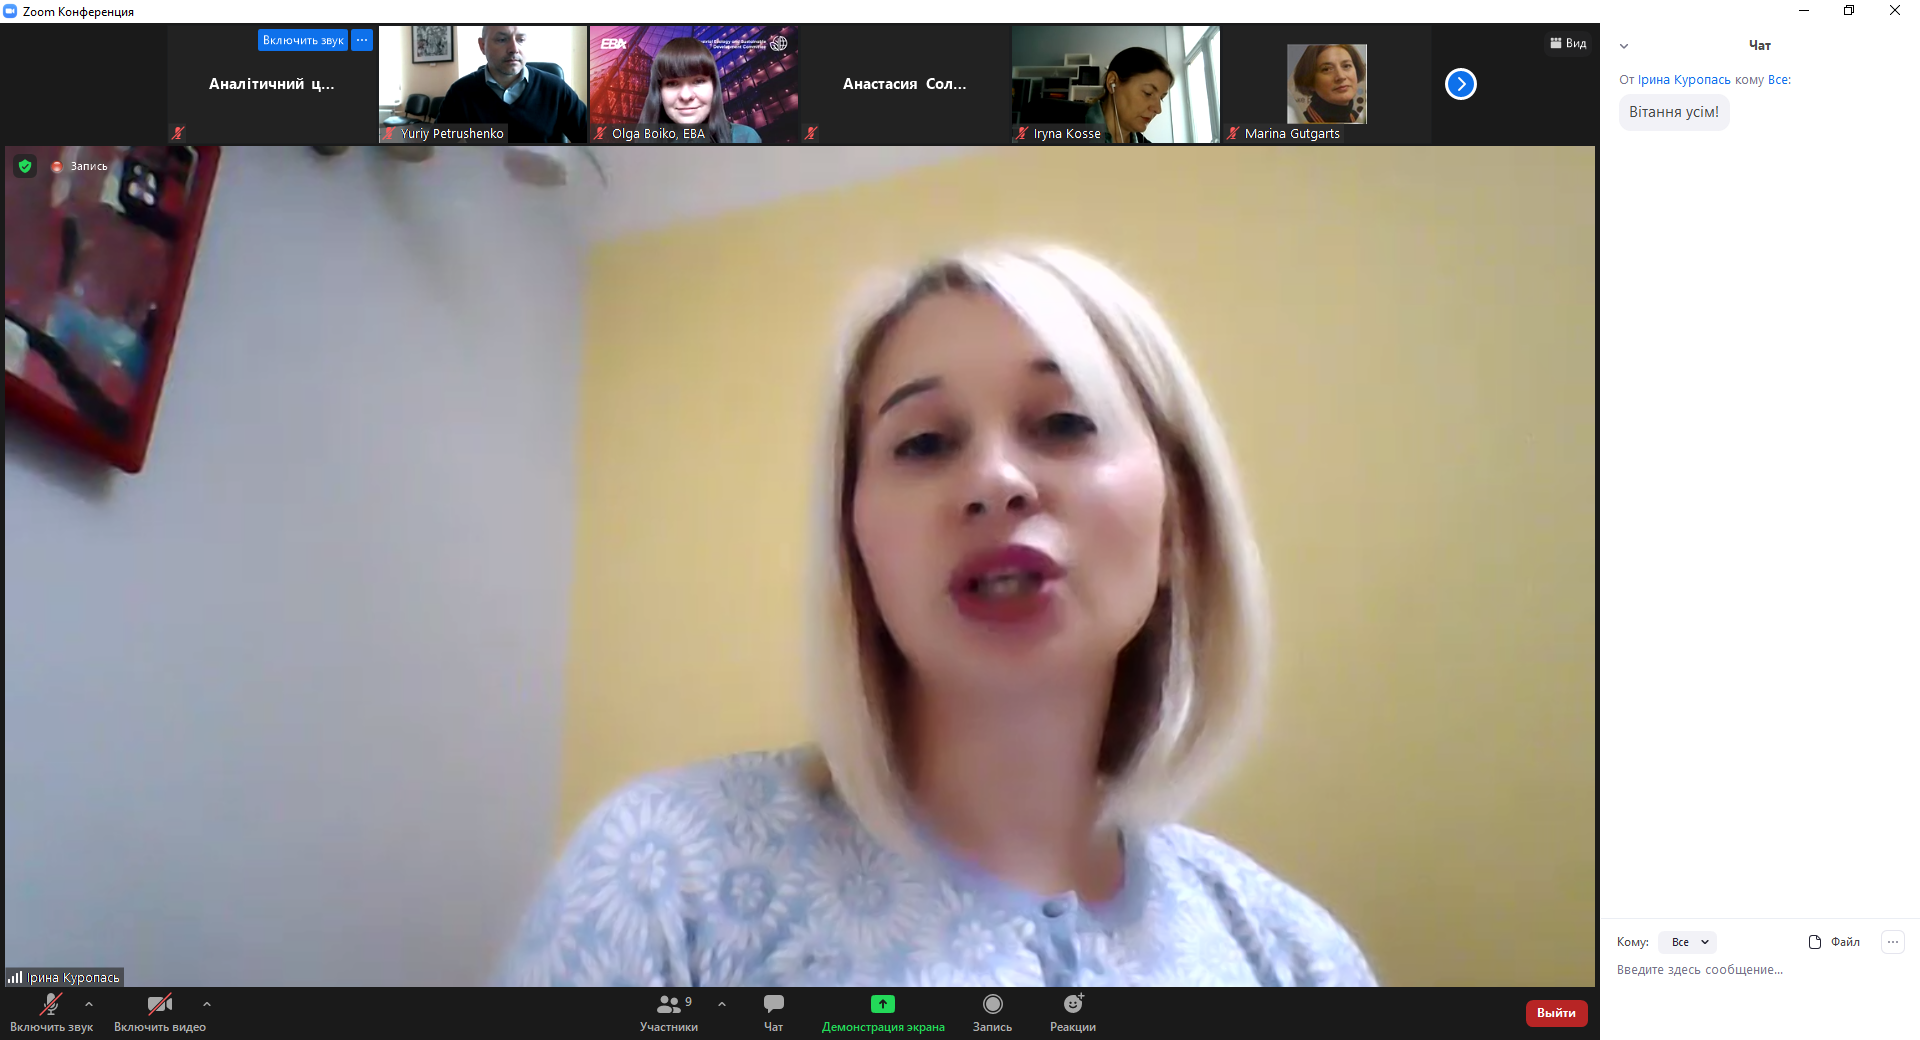This screenshot has height=1040, width=1920.
Task: Click the Ірина Куропась name label on the video
Action: (73, 978)
